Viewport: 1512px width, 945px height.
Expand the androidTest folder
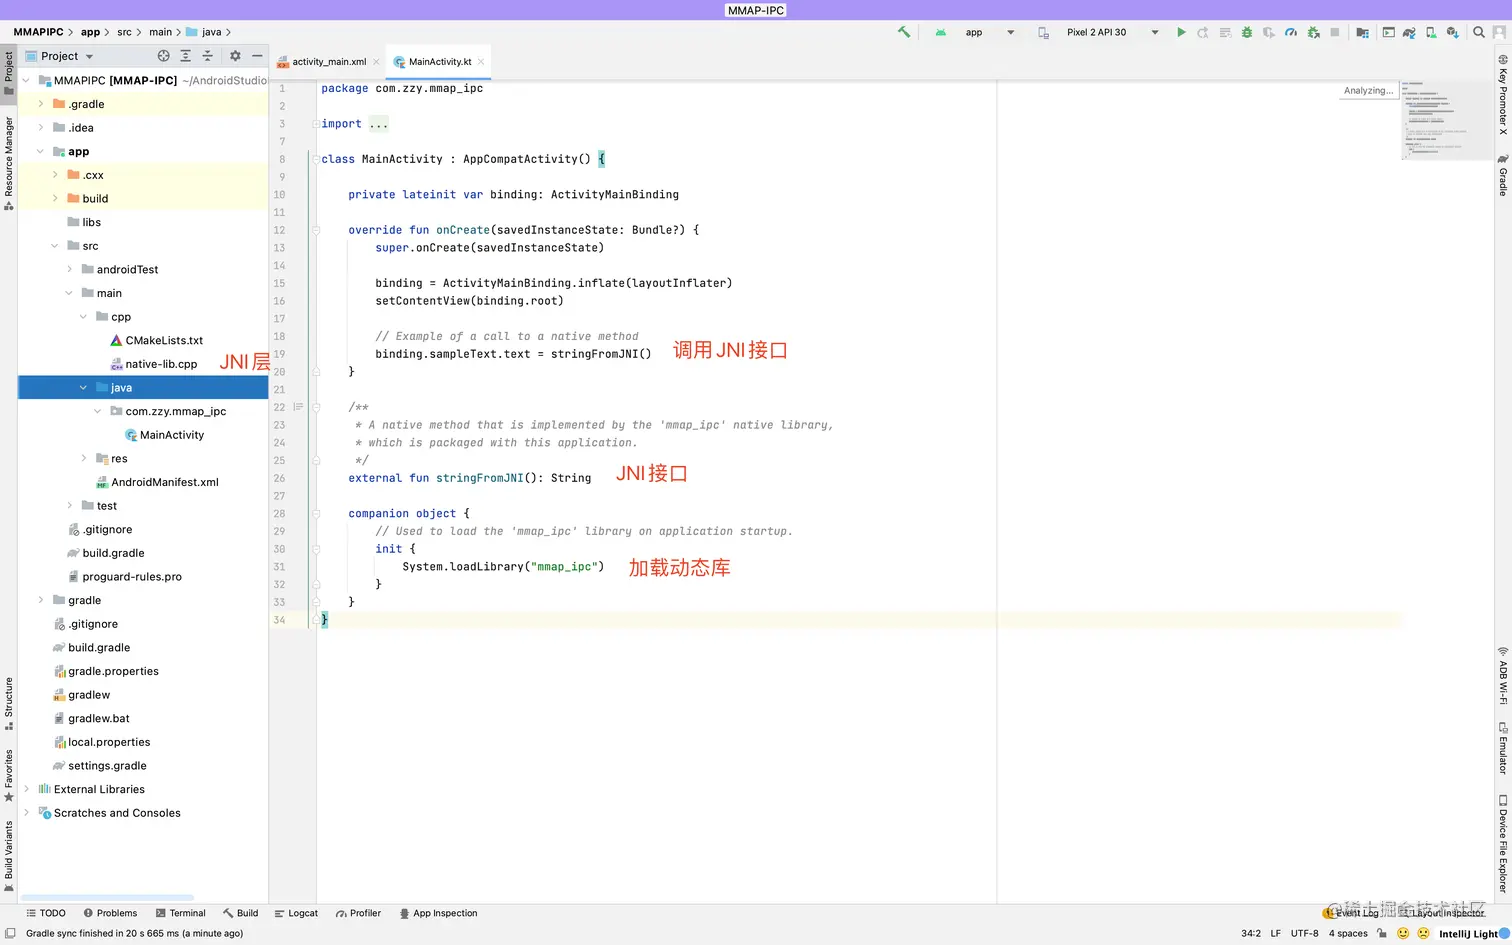point(69,269)
